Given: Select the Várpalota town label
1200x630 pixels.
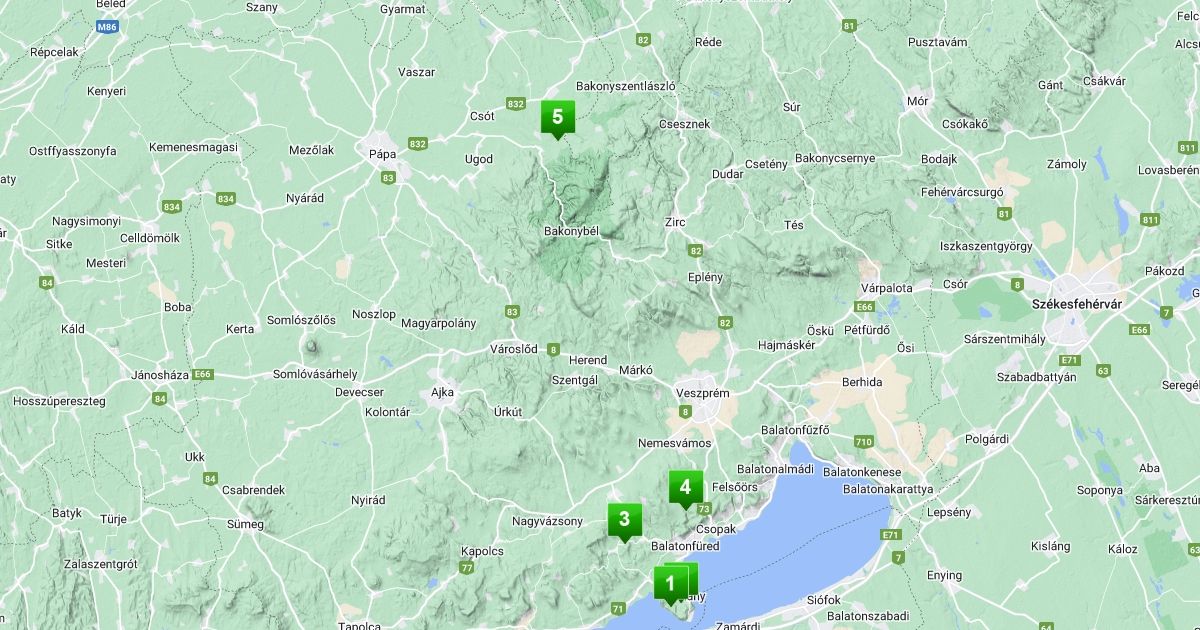Looking at the screenshot, I should [886, 288].
